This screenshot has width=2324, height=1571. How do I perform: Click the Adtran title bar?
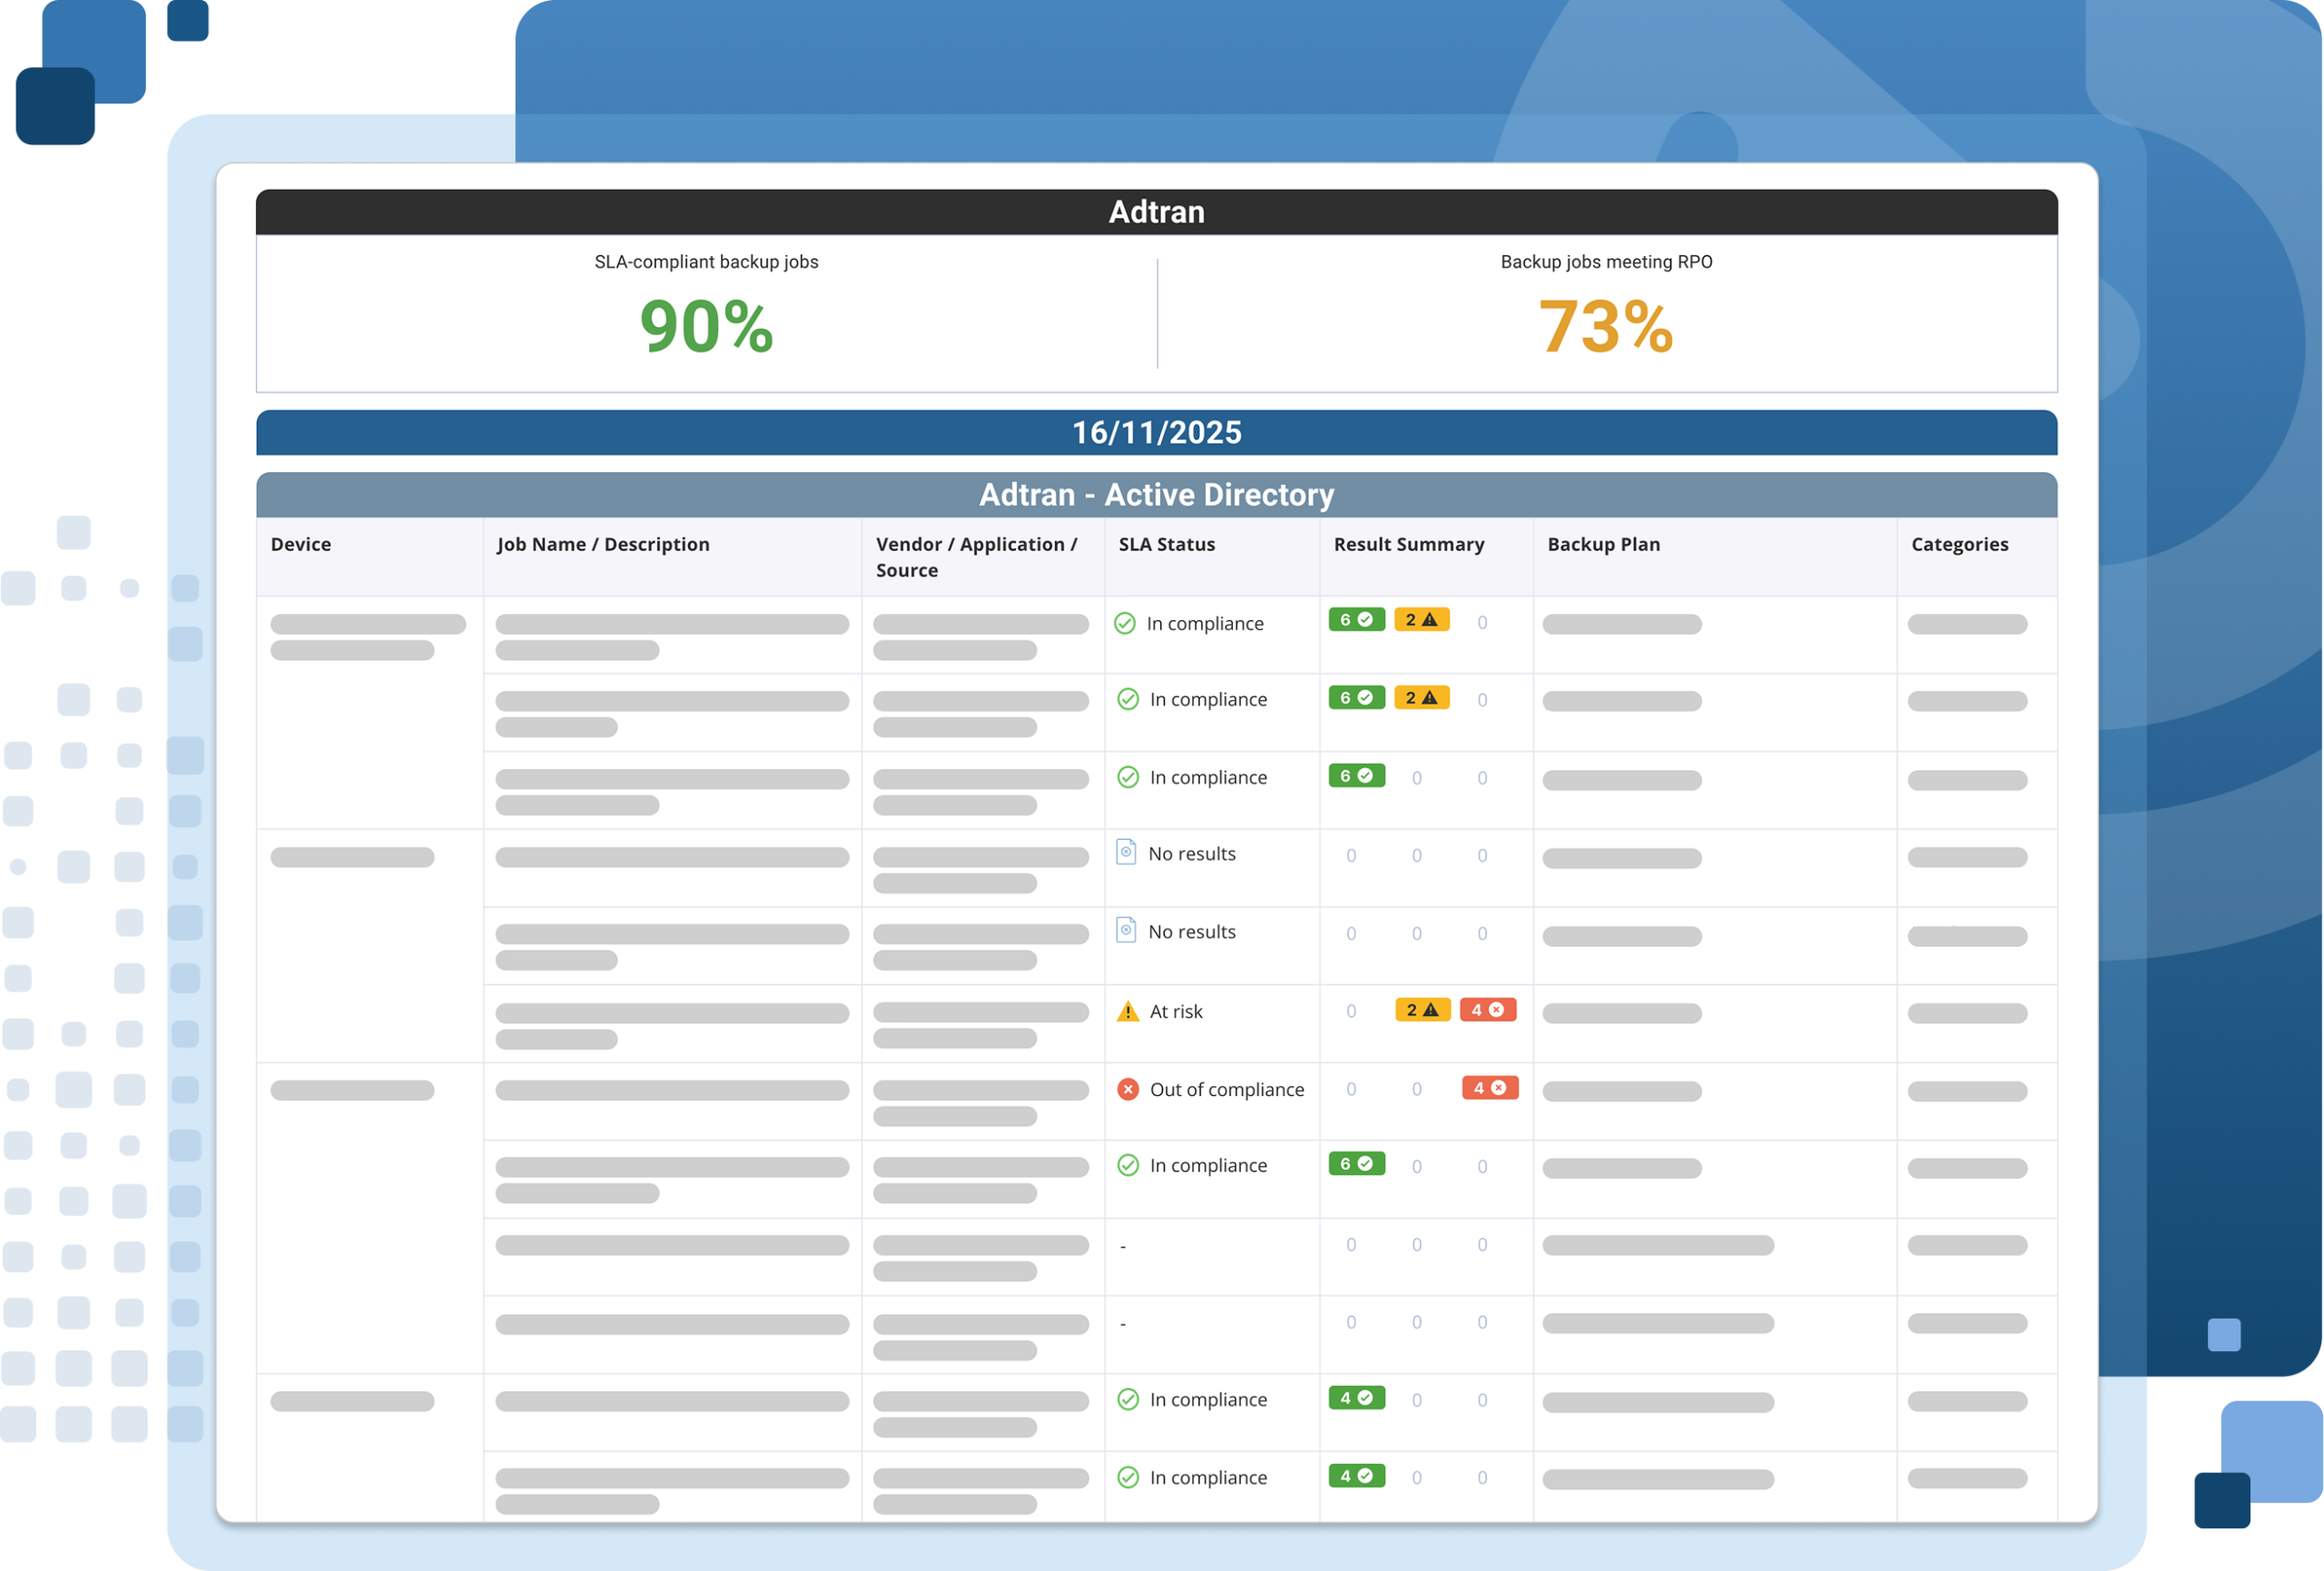tap(1156, 212)
